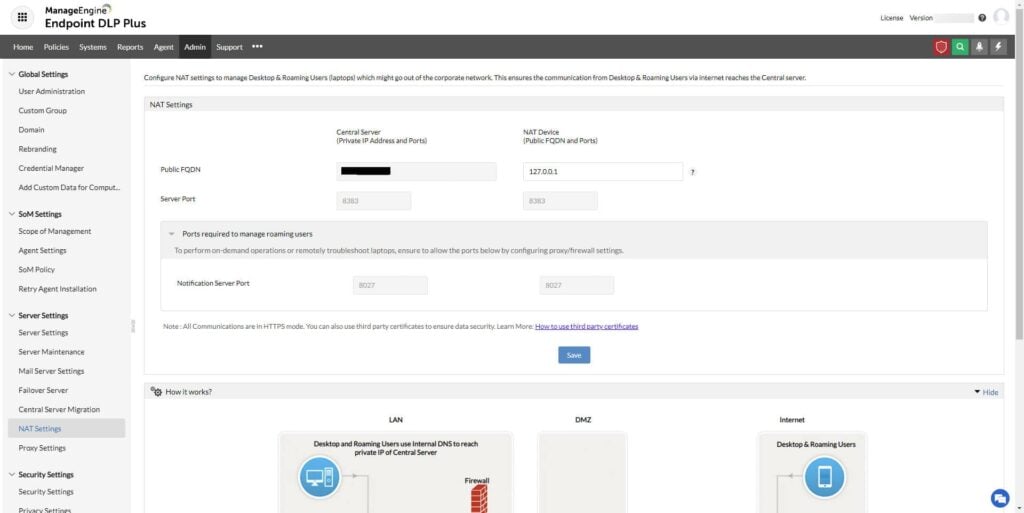Open Failover Server settings
Screen dimensions: 1024x513
click(x=43, y=390)
